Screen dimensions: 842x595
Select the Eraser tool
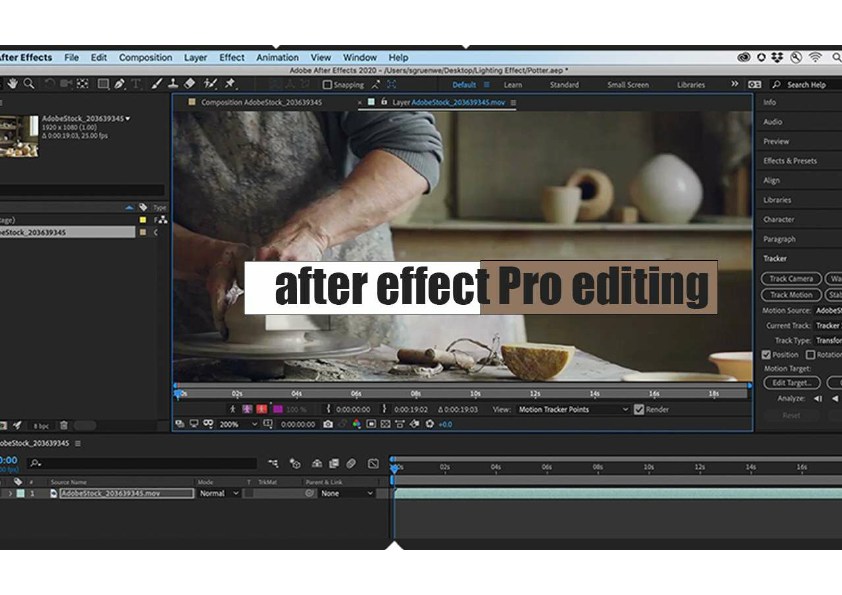pos(190,84)
